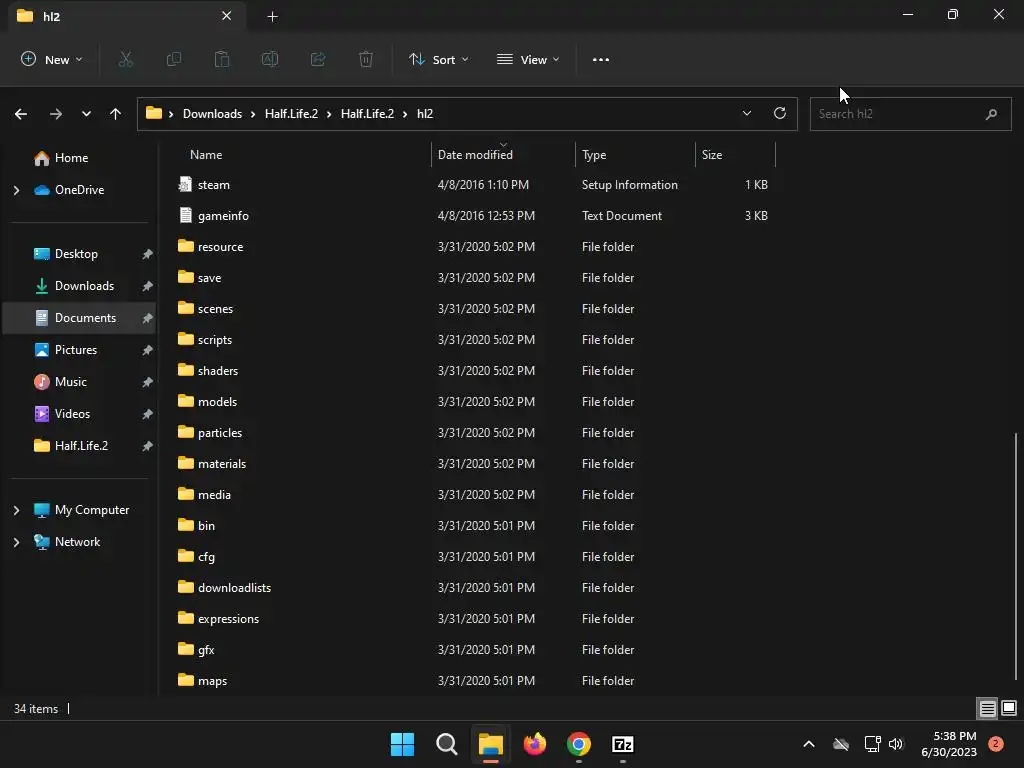Click first Half.Life.2 breadcrumb segment

coord(291,114)
